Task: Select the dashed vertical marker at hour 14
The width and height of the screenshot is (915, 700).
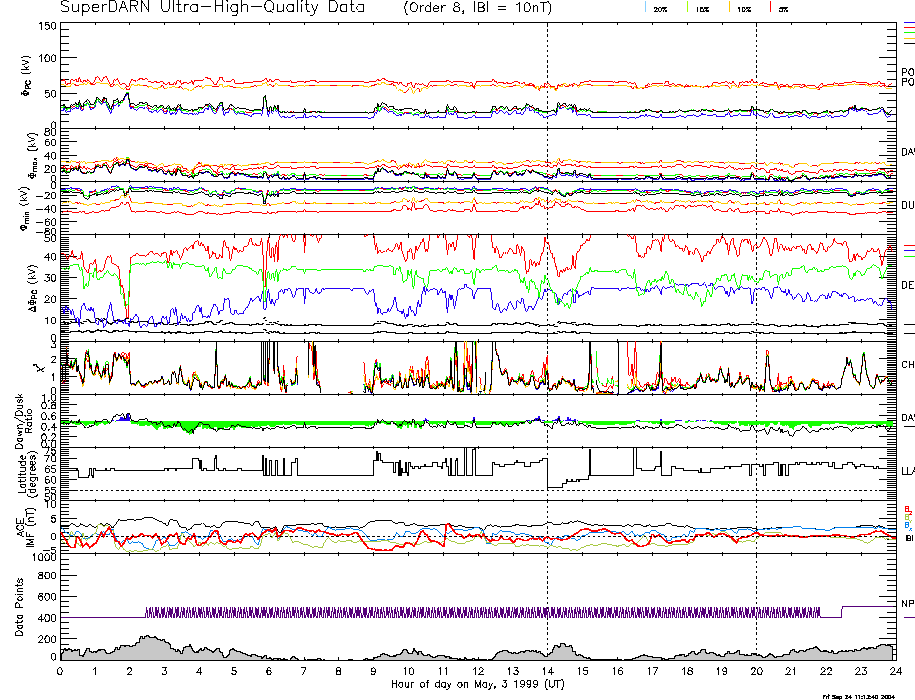Action: [547, 300]
